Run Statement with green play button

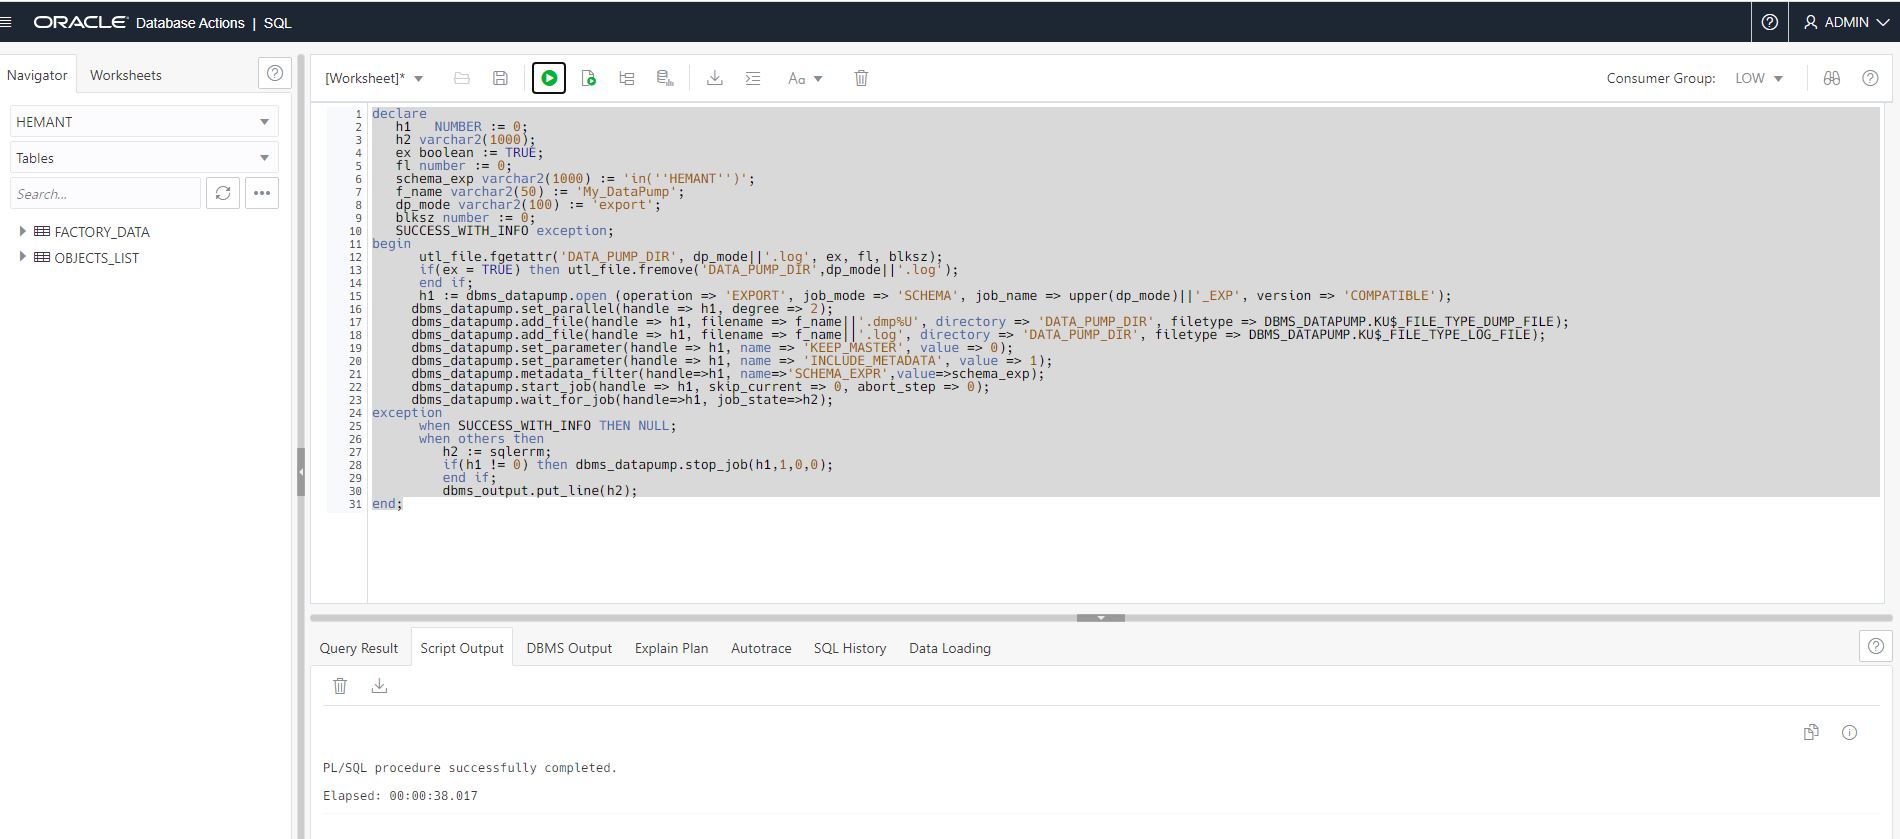point(549,78)
